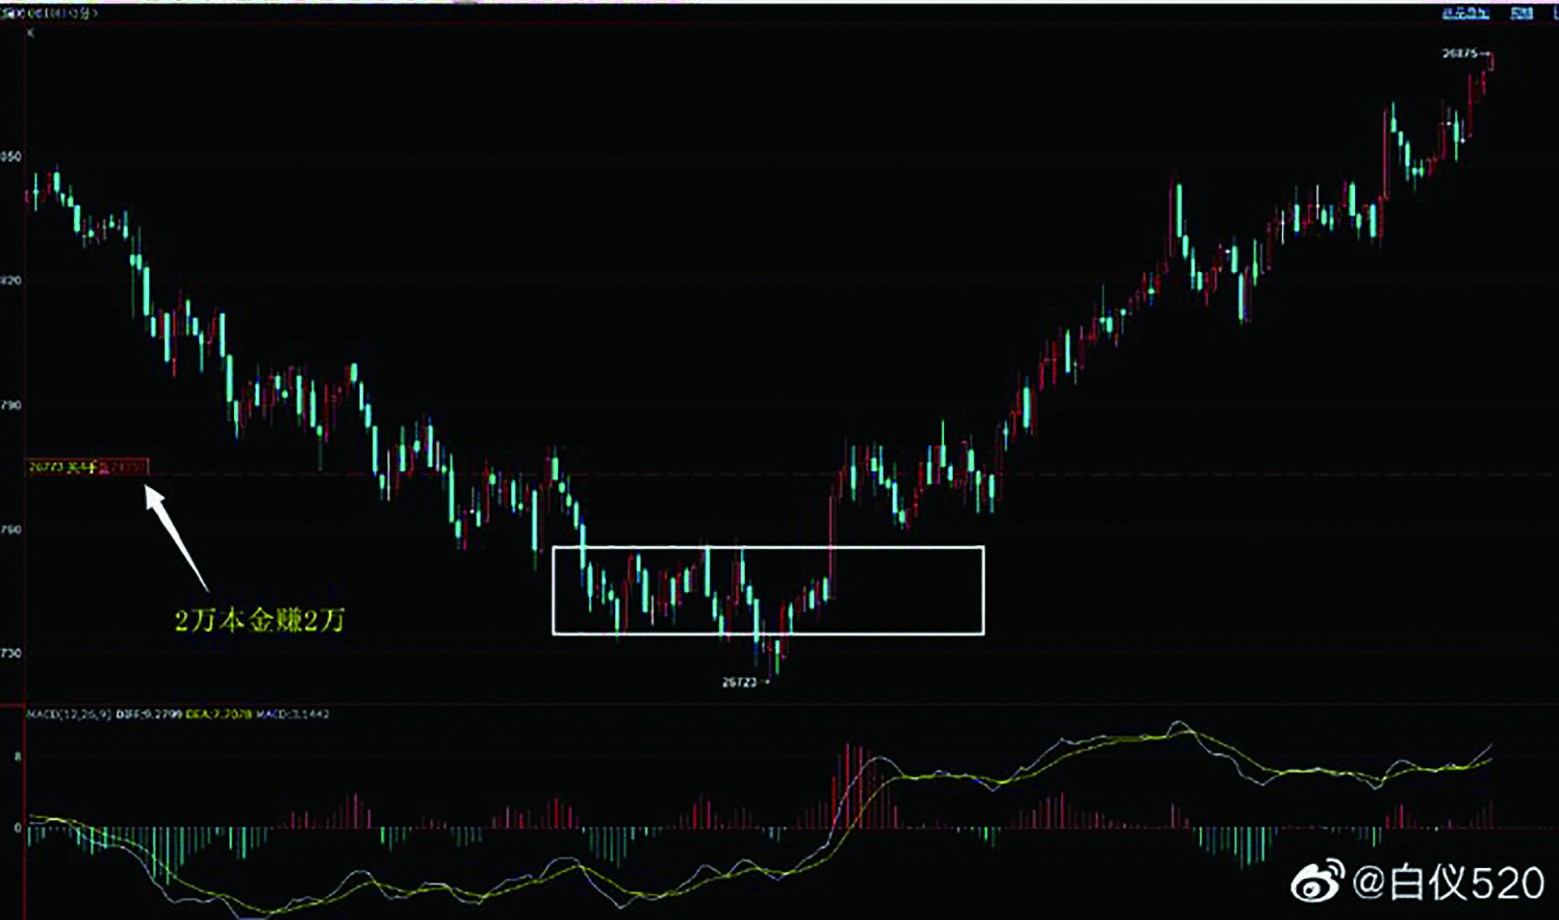The image size is (1559, 920).
Task: Click the order price label box on left axis
Action: tap(87, 467)
